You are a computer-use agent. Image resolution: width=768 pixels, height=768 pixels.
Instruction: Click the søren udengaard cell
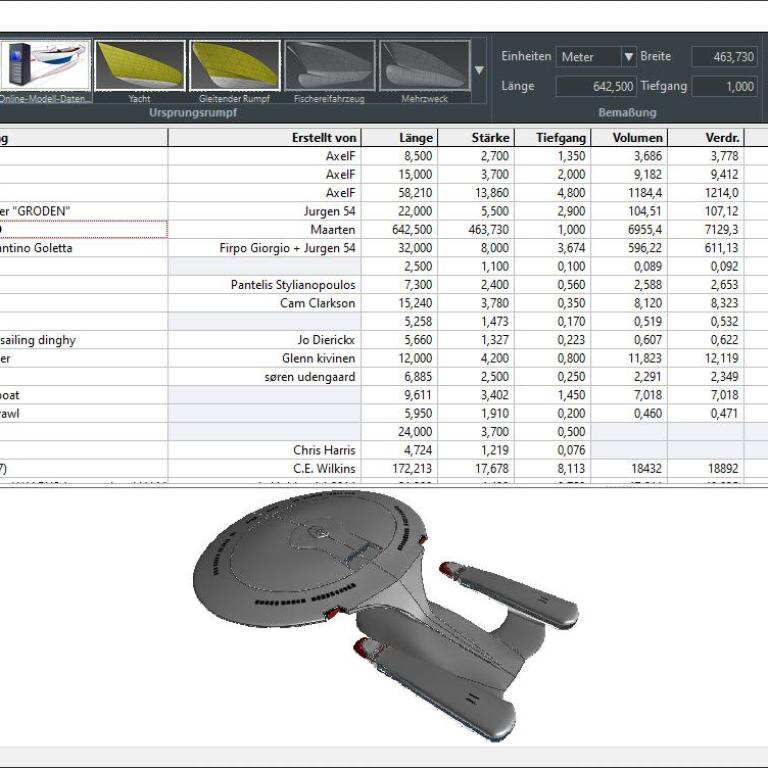coord(264,377)
